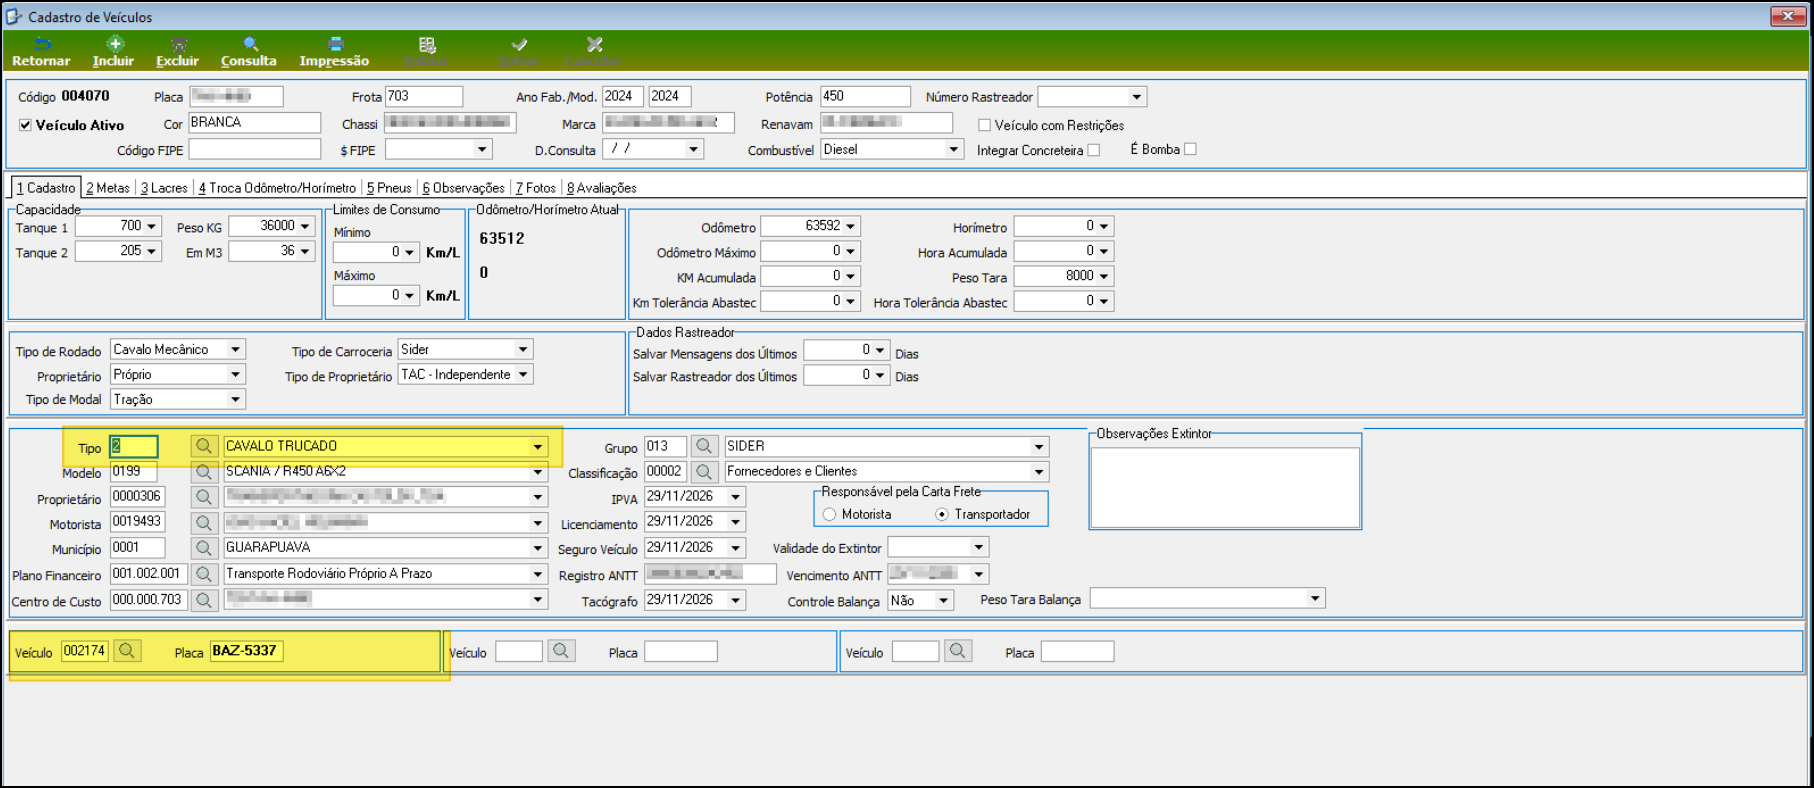Open the Odômetro 63592 value dropdown
The image size is (1814, 788).
tap(851, 226)
